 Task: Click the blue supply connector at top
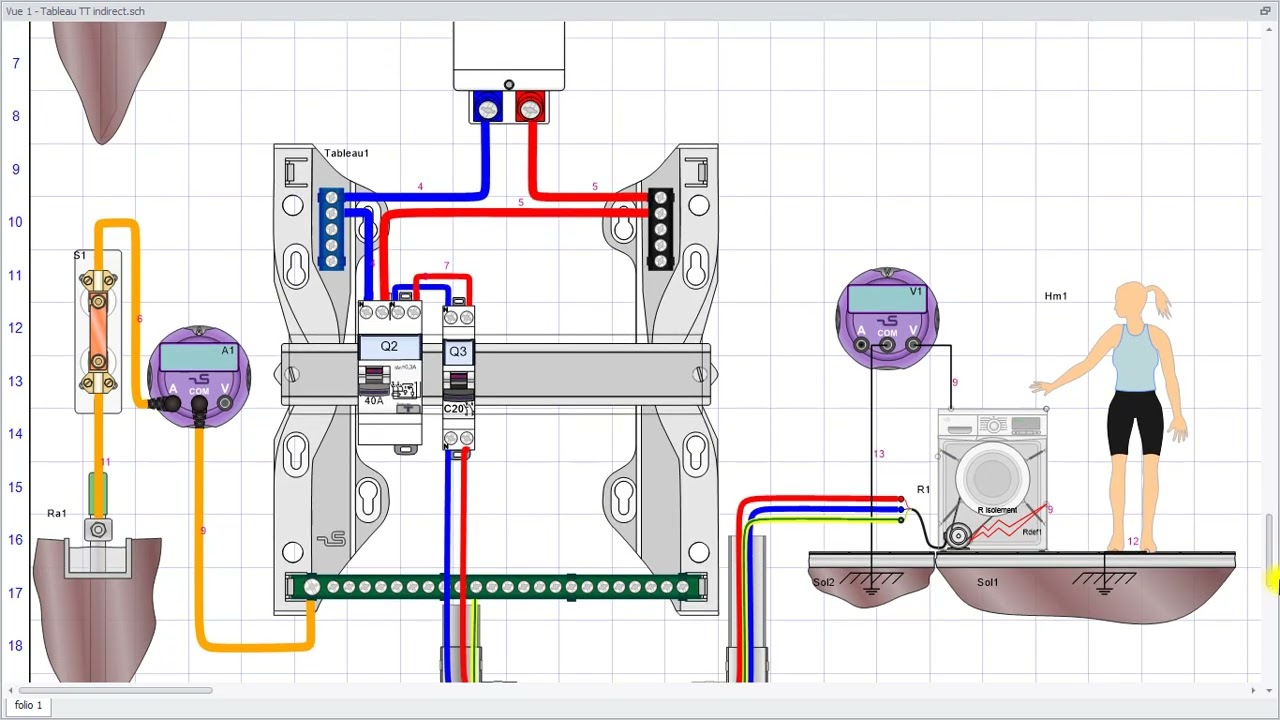point(487,107)
